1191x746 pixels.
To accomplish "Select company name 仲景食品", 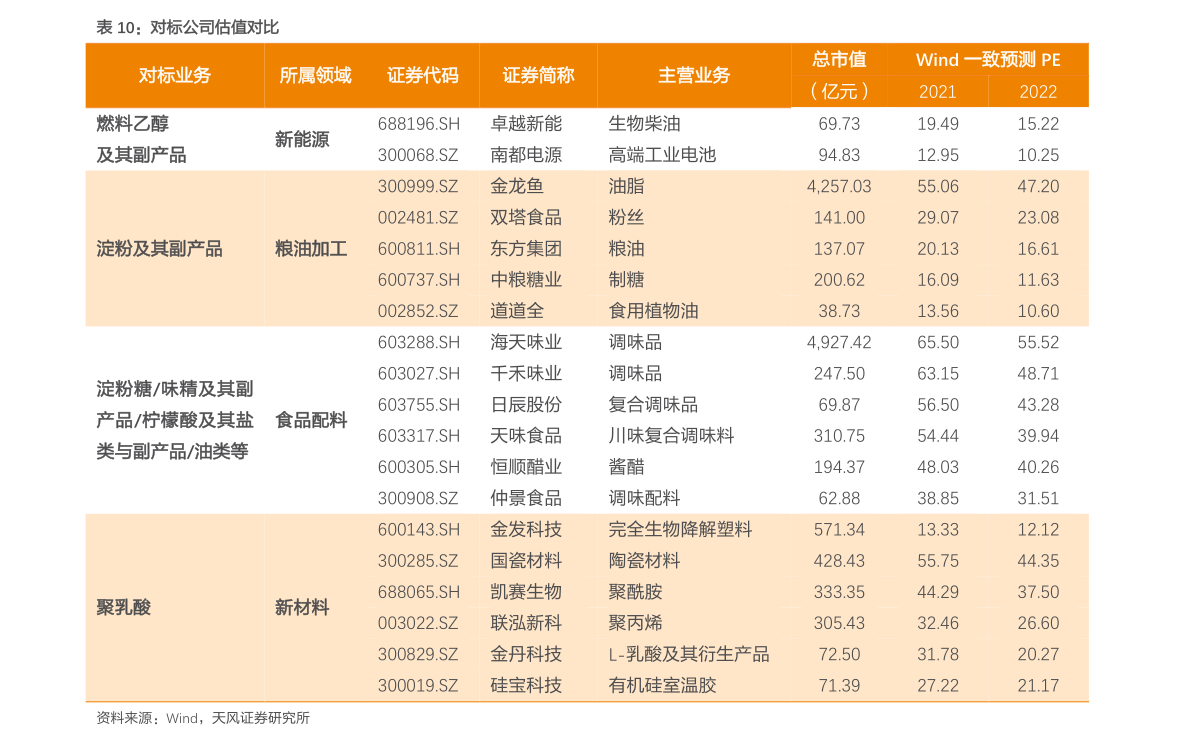I will point(526,498).
